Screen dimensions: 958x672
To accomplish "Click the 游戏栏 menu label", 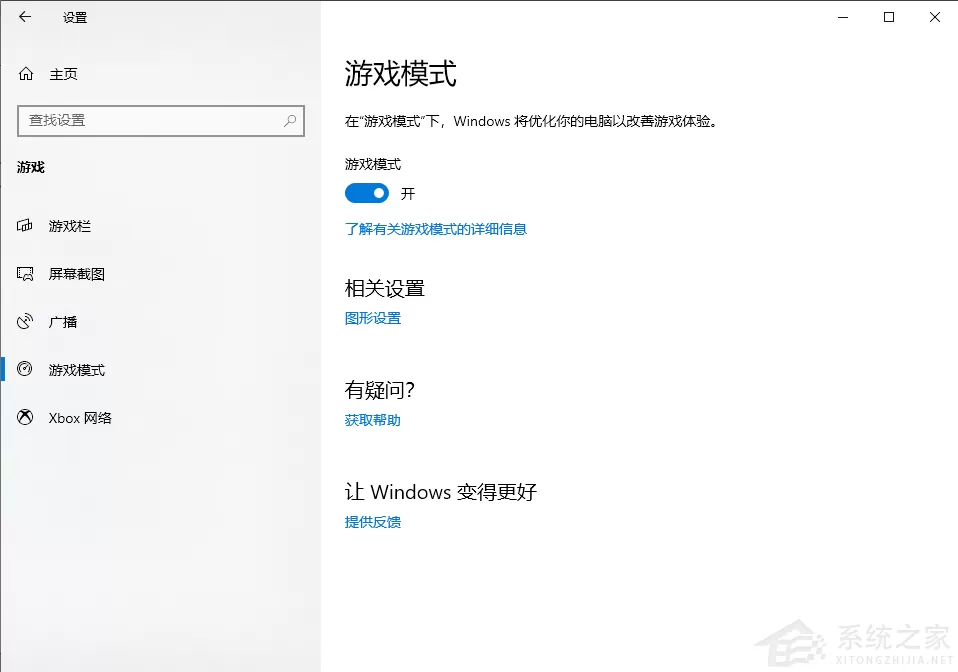I will point(70,226).
